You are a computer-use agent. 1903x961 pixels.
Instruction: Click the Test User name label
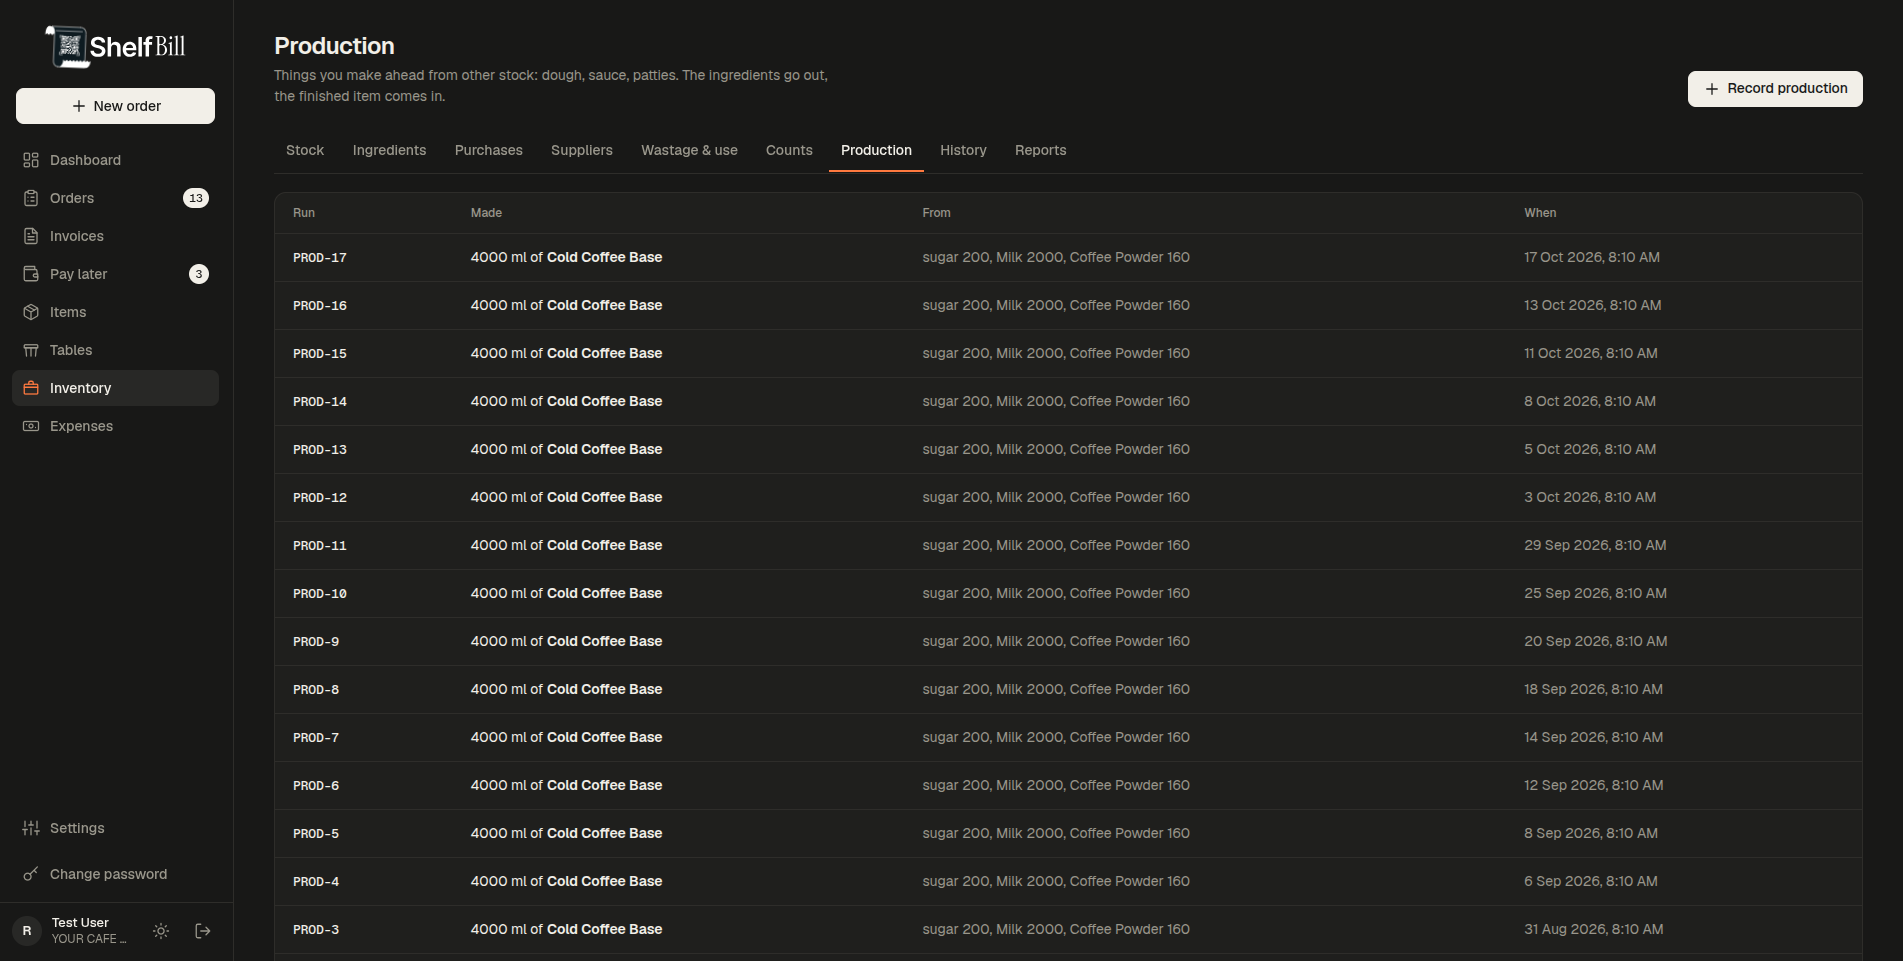(80, 923)
